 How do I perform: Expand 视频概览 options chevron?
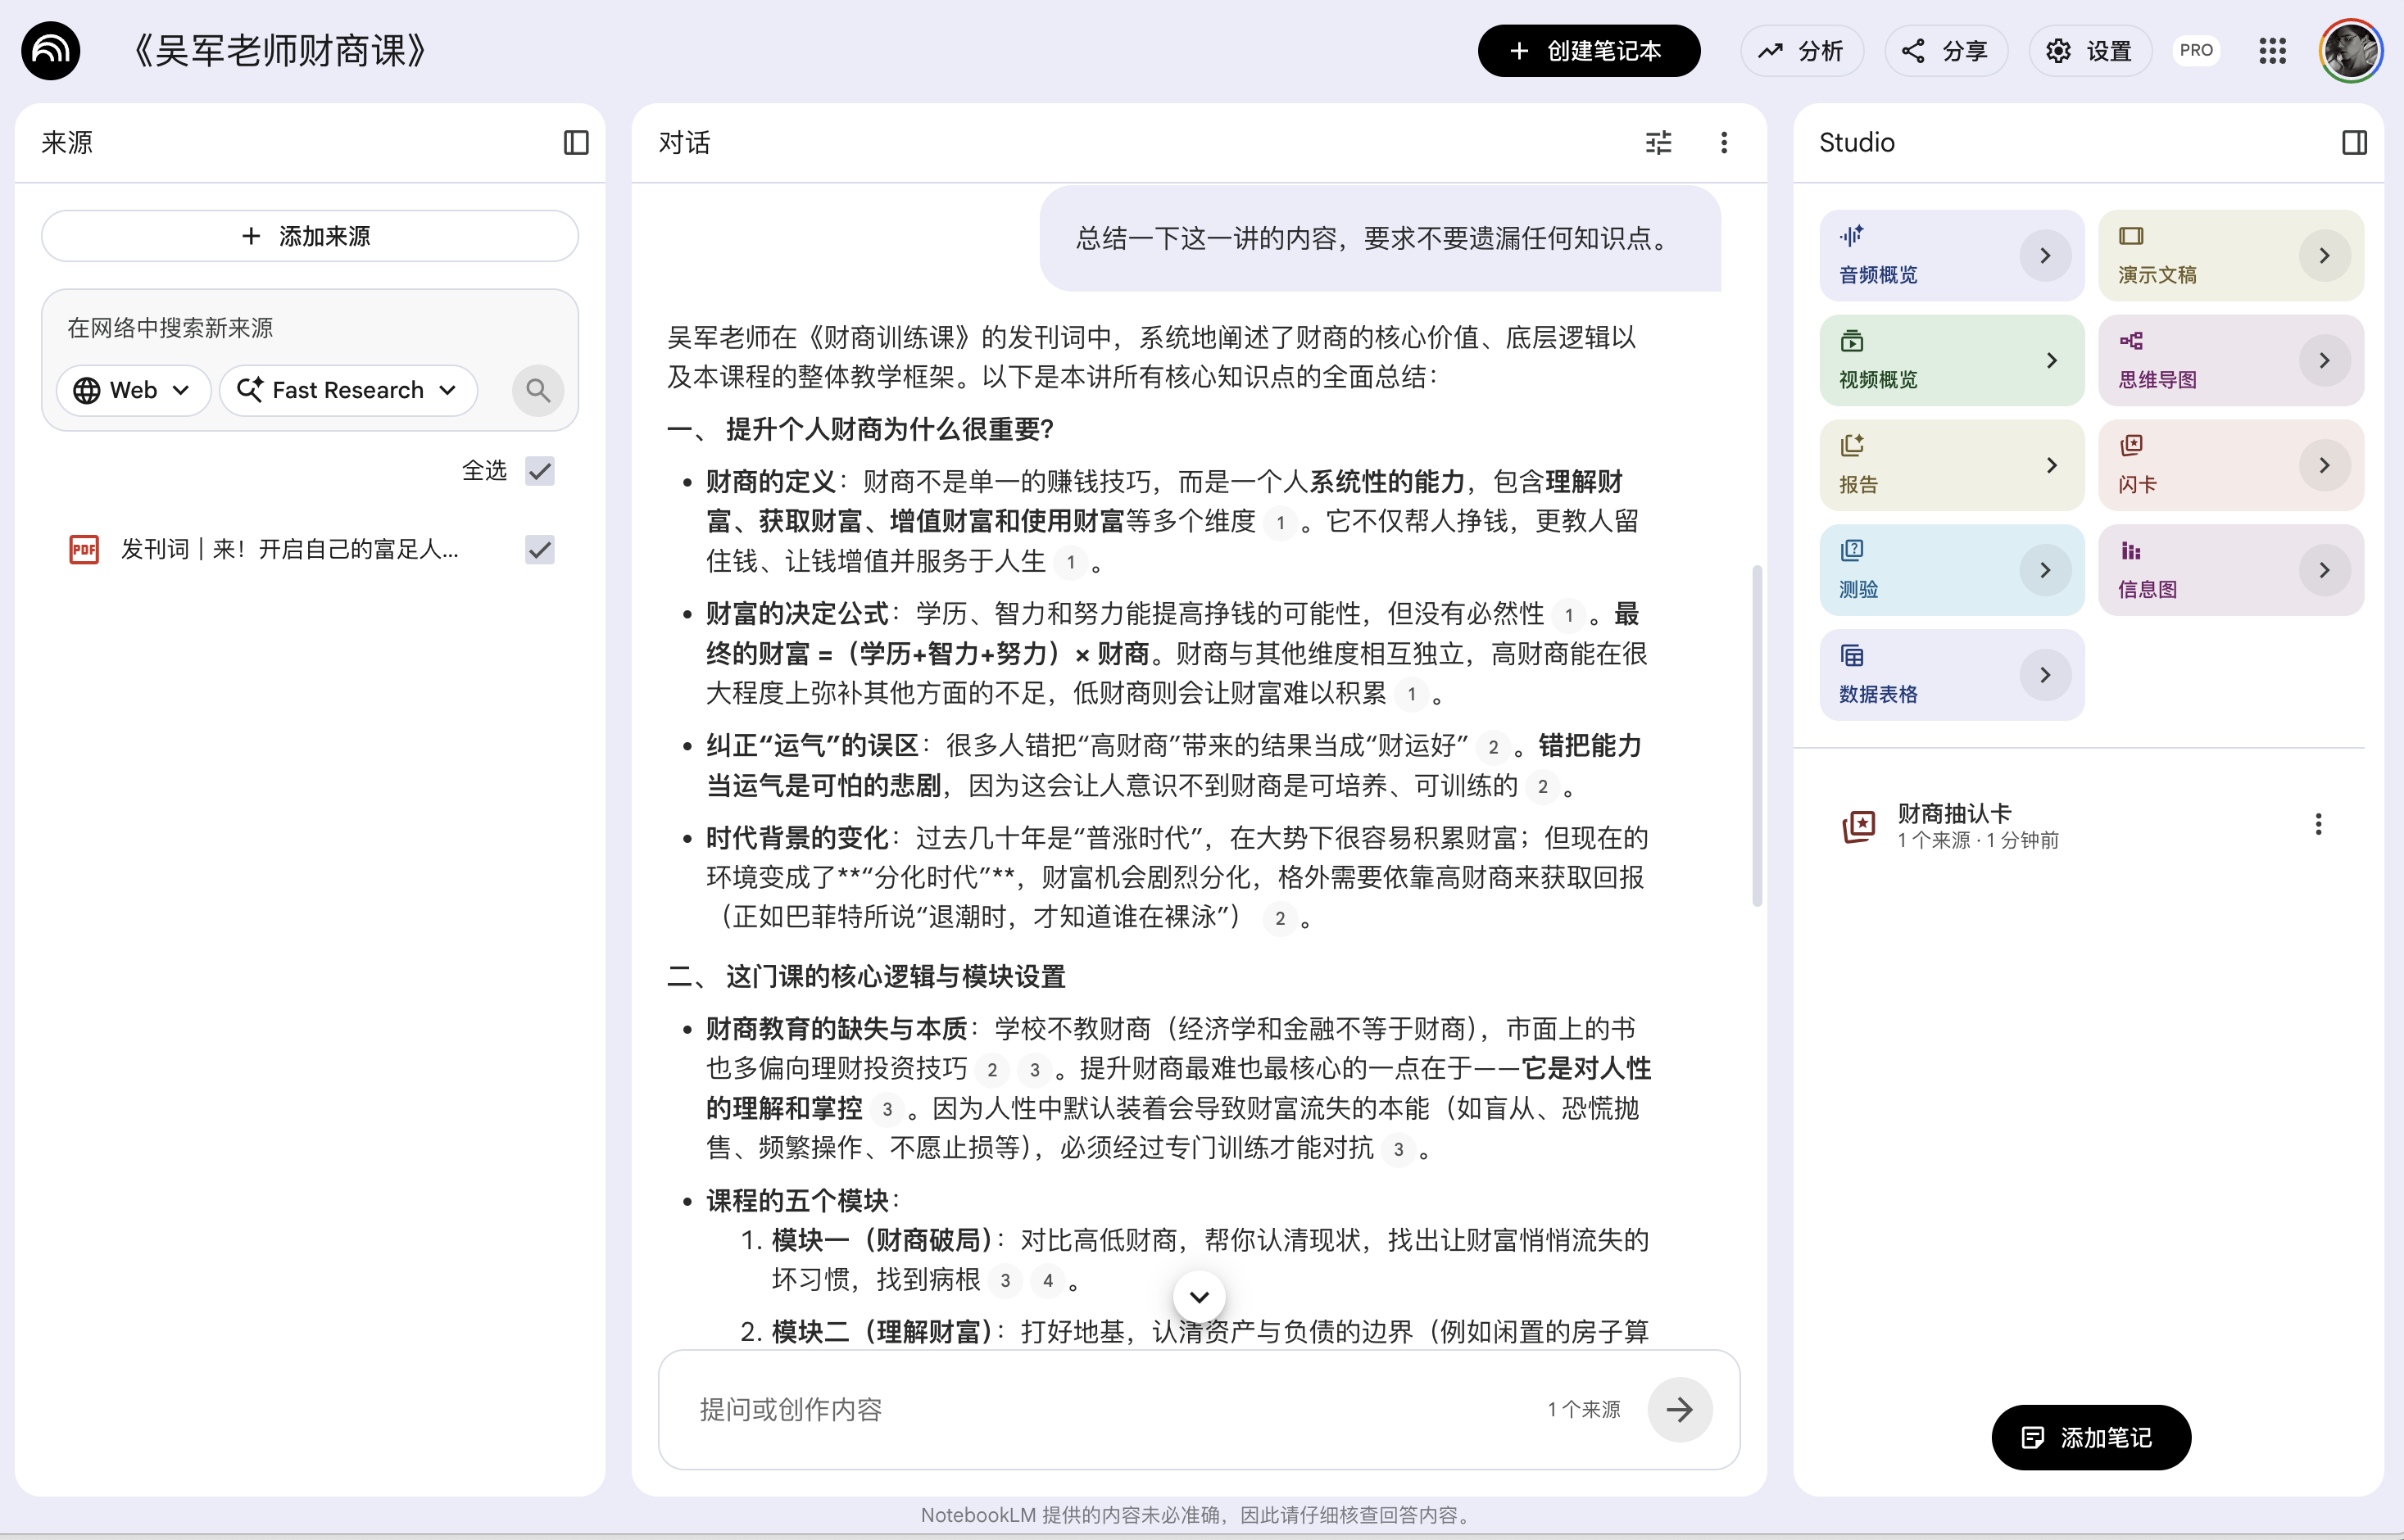point(2051,361)
